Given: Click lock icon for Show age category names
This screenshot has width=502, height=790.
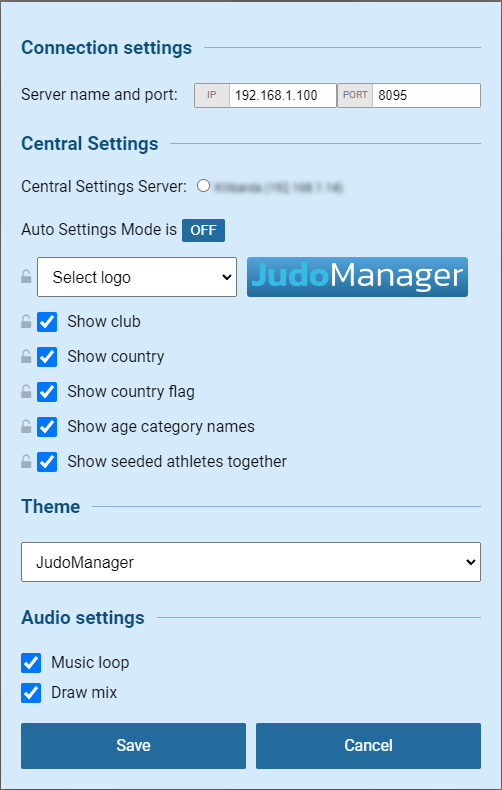Looking at the screenshot, I should coord(26,427).
